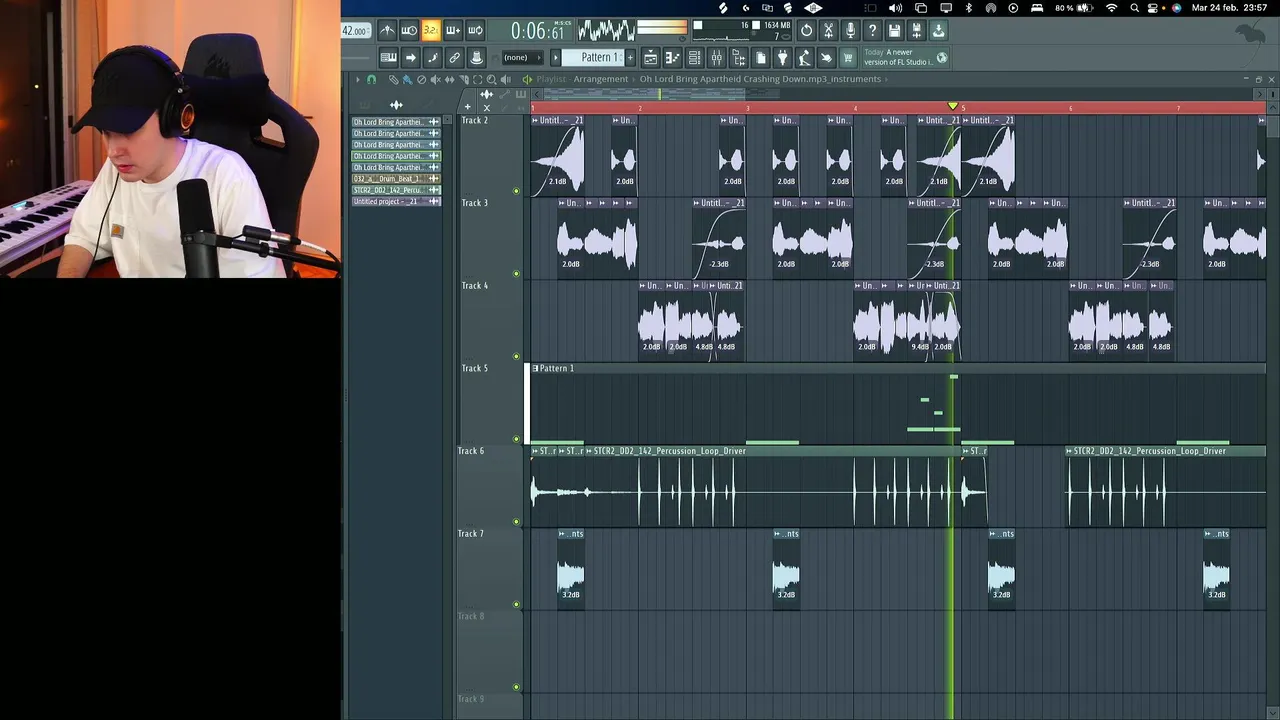Toggle the metronome
The height and width of the screenshot is (720, 1280).
click(387, 31)
